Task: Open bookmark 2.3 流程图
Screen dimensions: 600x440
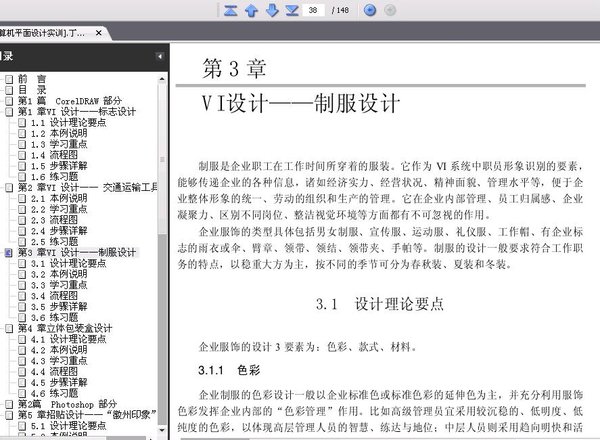Action: 54,220
